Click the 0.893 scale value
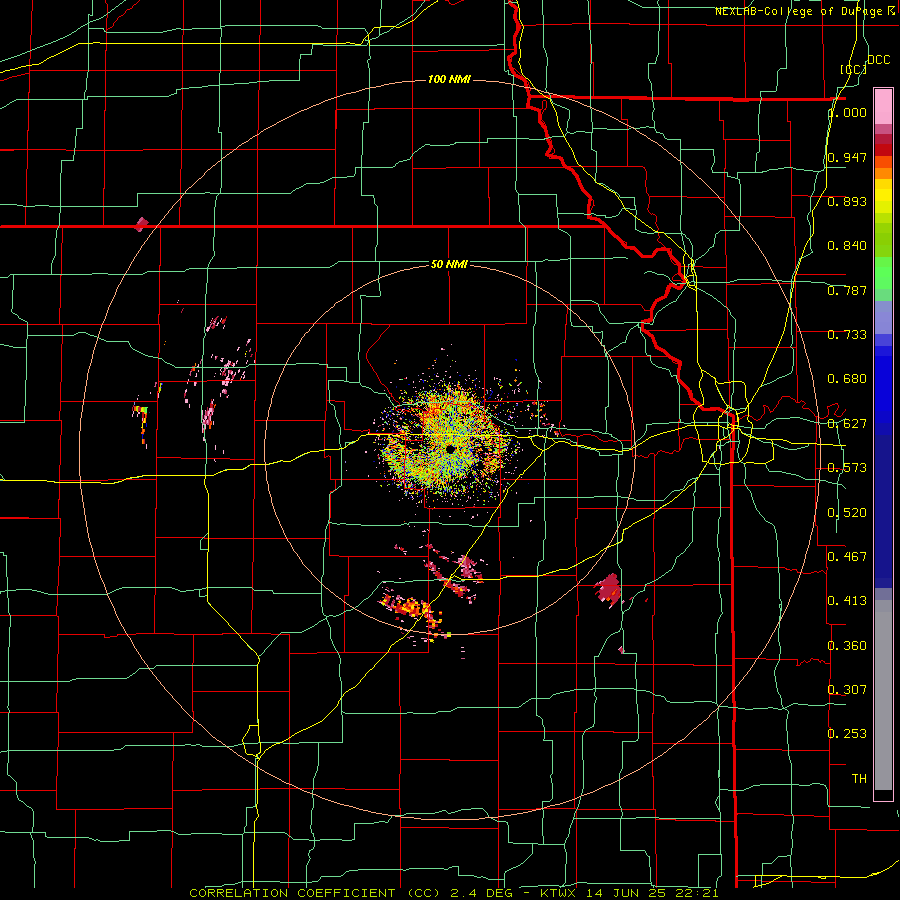Image resolution: width=900 pixels, height=900 pixels. point(847,201)
